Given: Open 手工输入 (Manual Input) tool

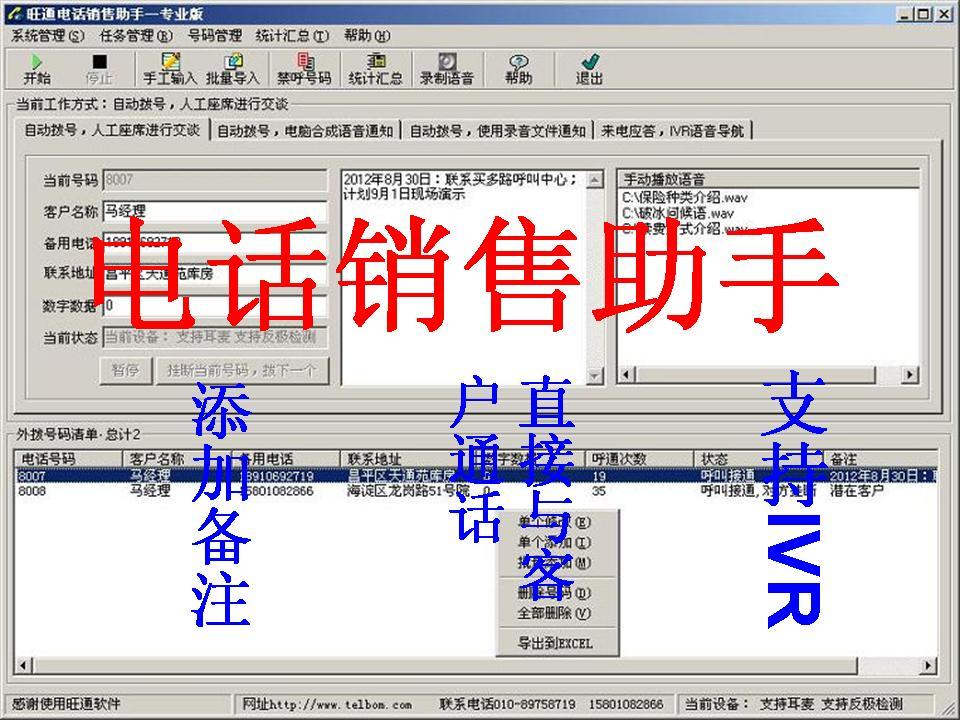Looking at the screenshot, I should (x=170, y=68).
